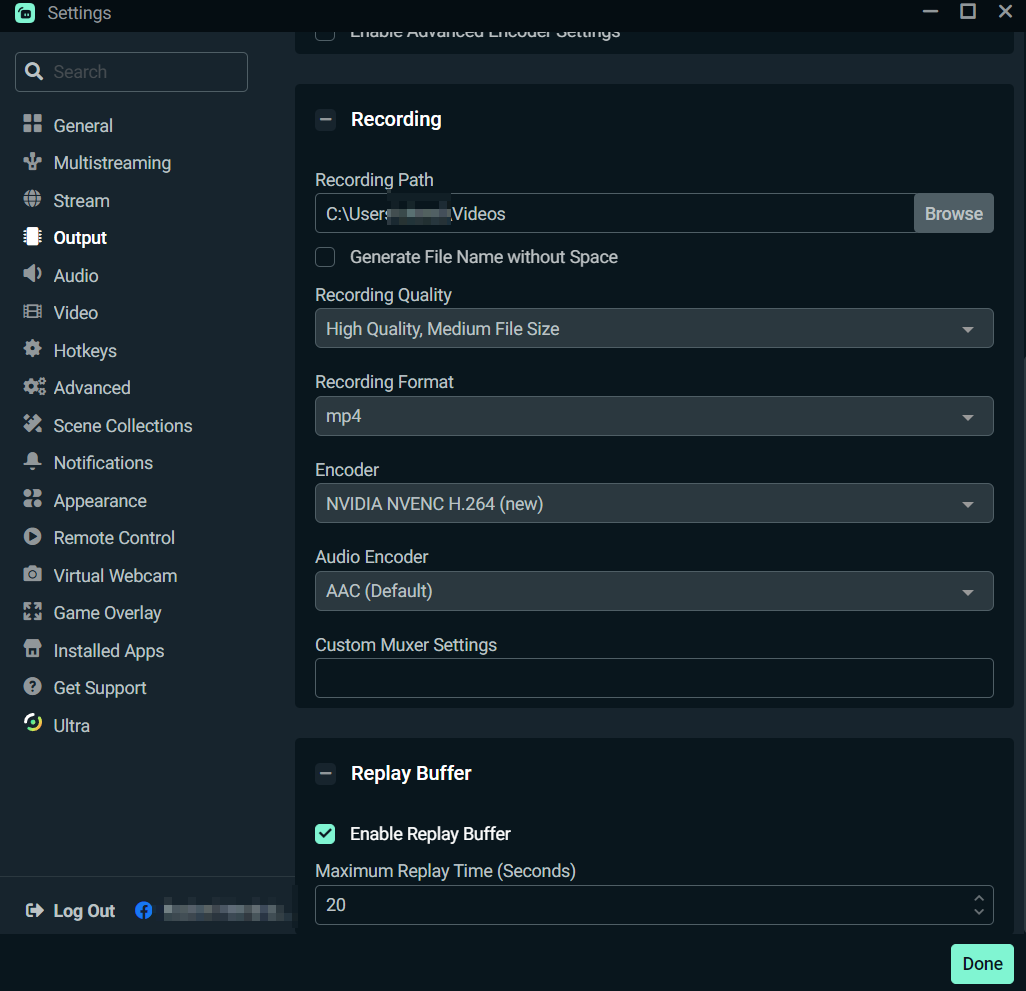
Task: Open the Ultra settings icon
Action: (x=31, y=725)
